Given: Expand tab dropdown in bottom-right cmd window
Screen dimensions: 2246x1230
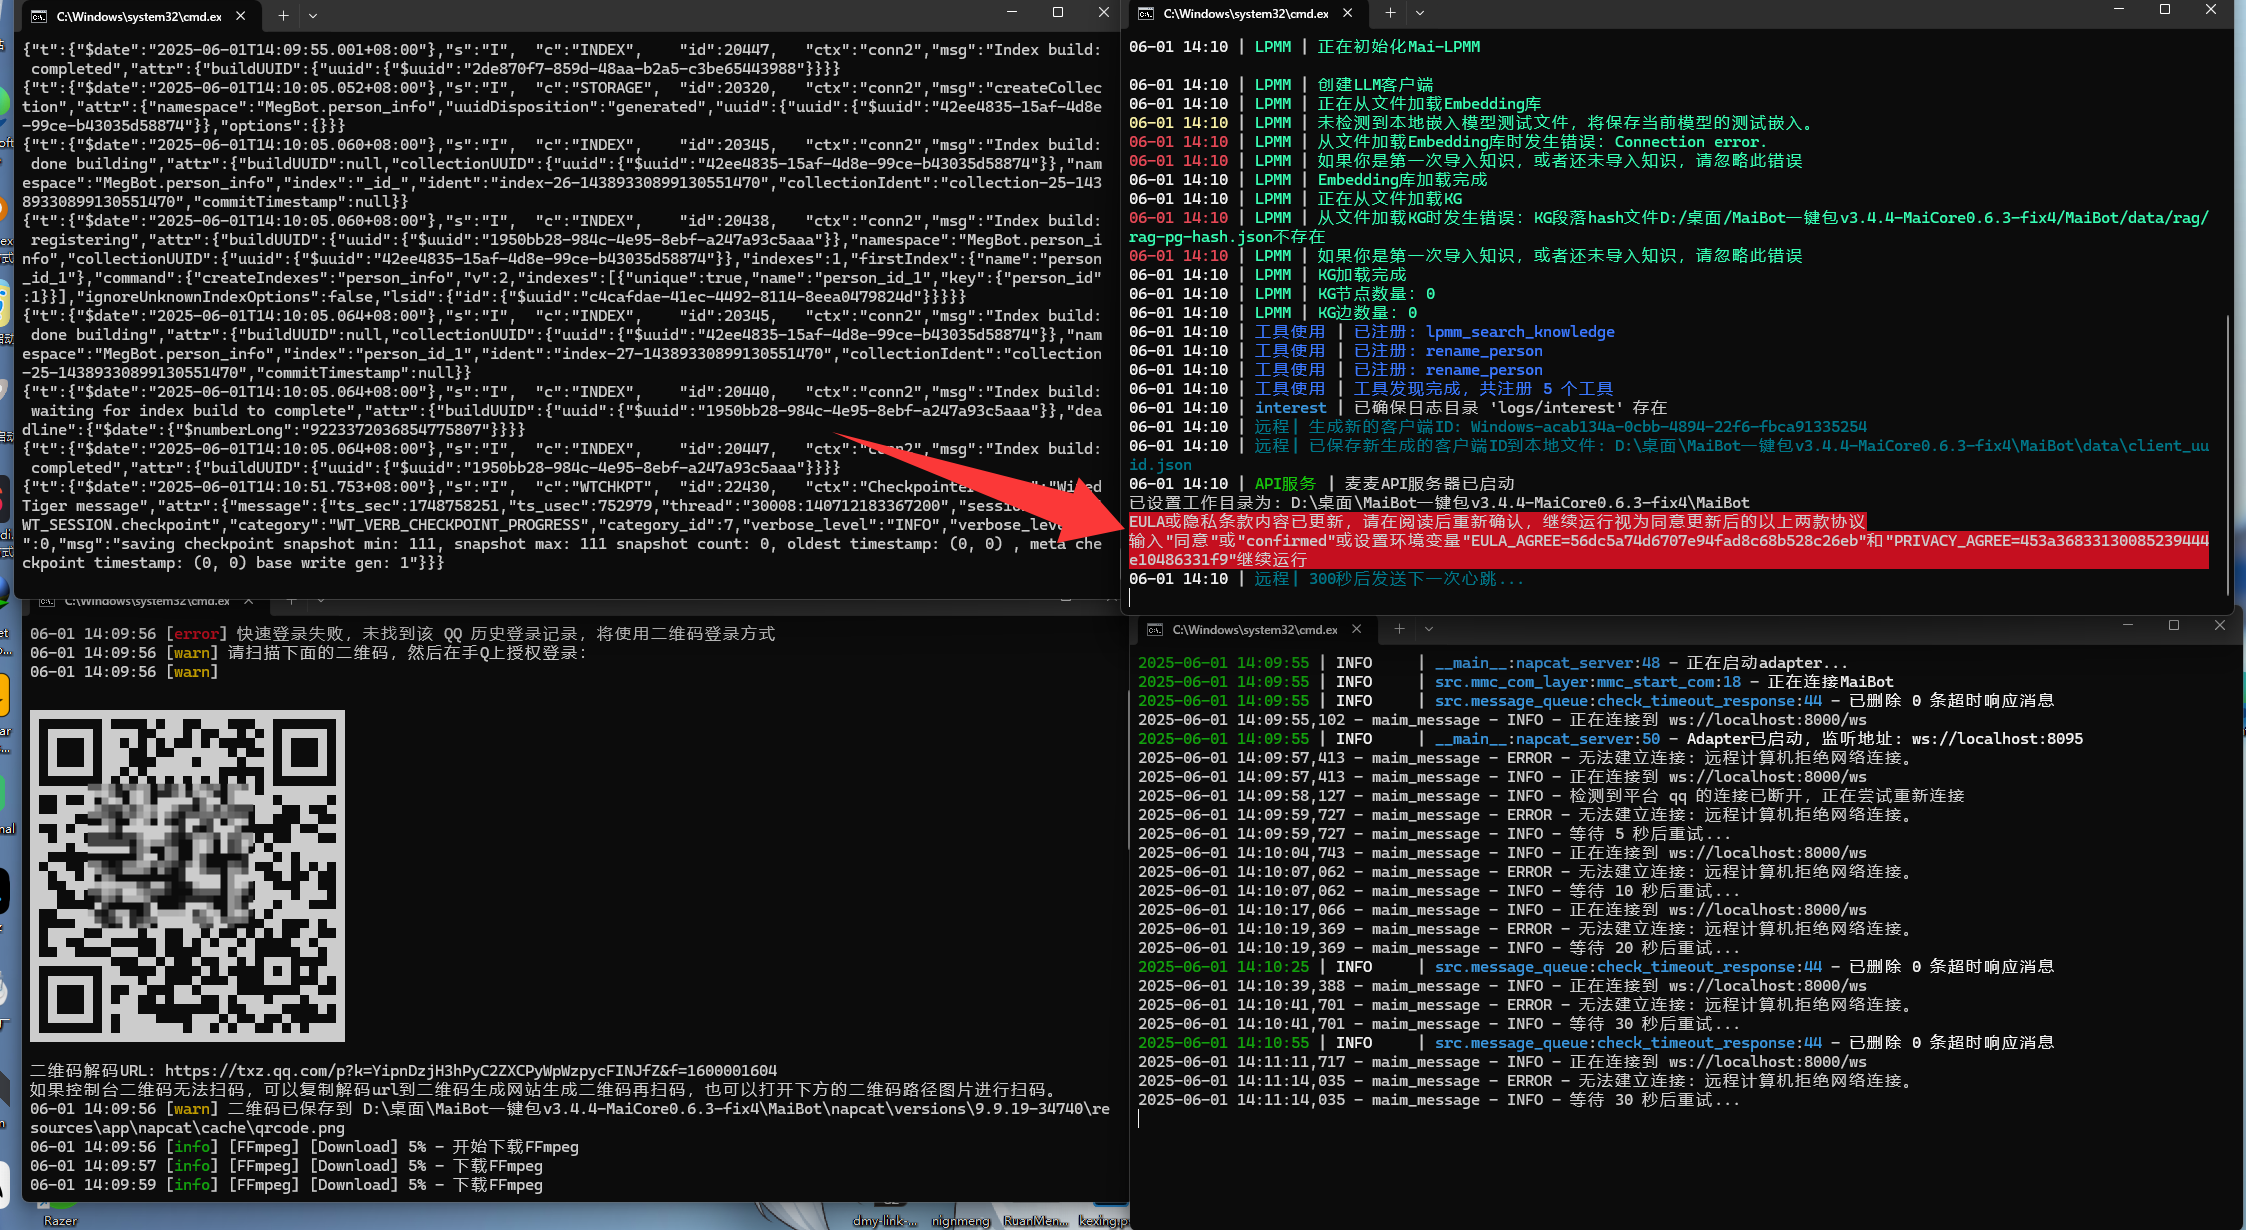Looking at the screenshot, I should pos(1429,629).
